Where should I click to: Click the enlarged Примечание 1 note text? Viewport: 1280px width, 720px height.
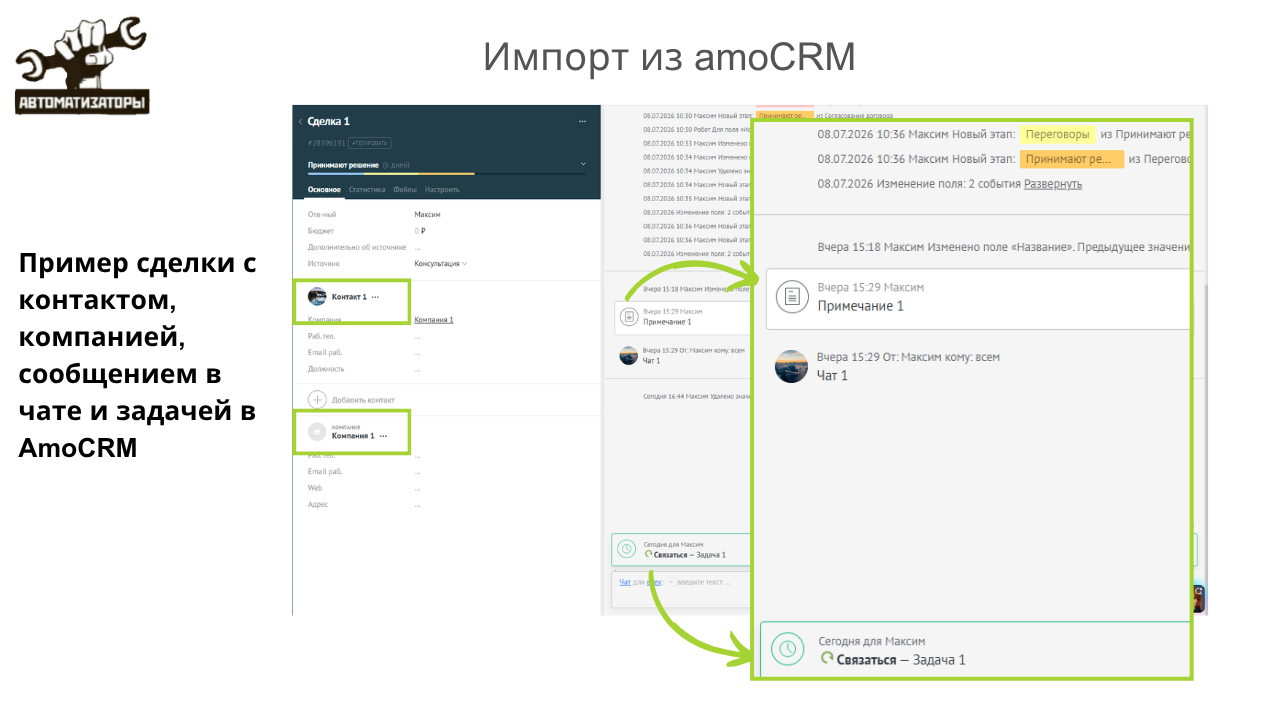click(x=861, y=306)
